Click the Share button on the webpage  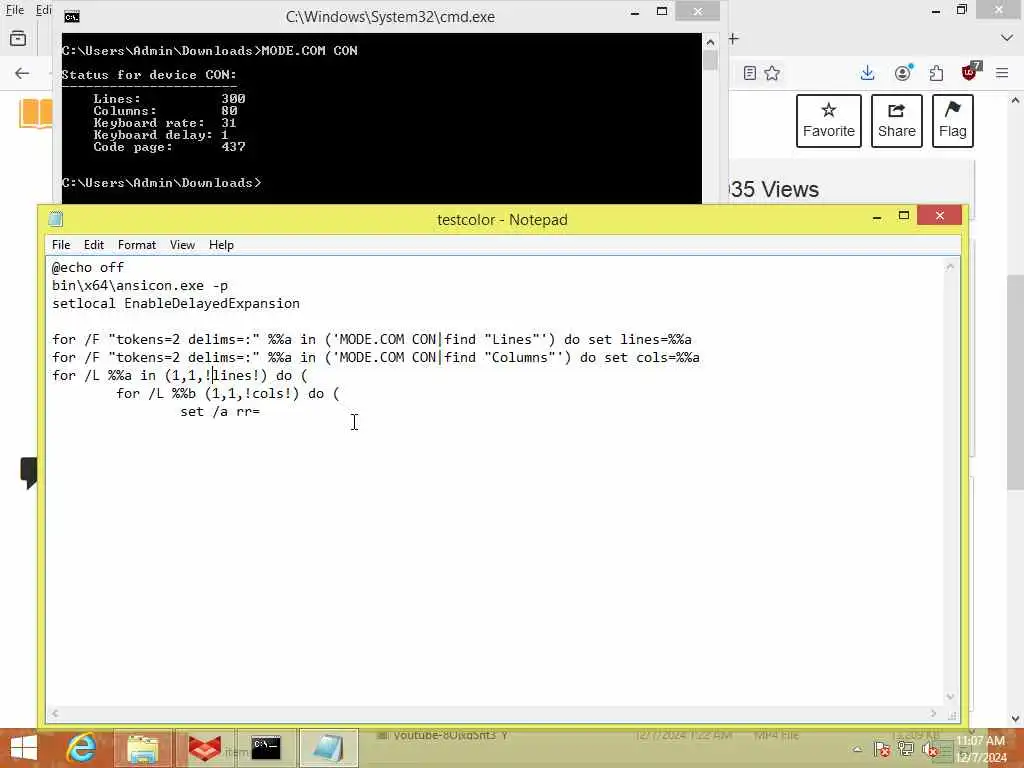[x=897, y=121]
